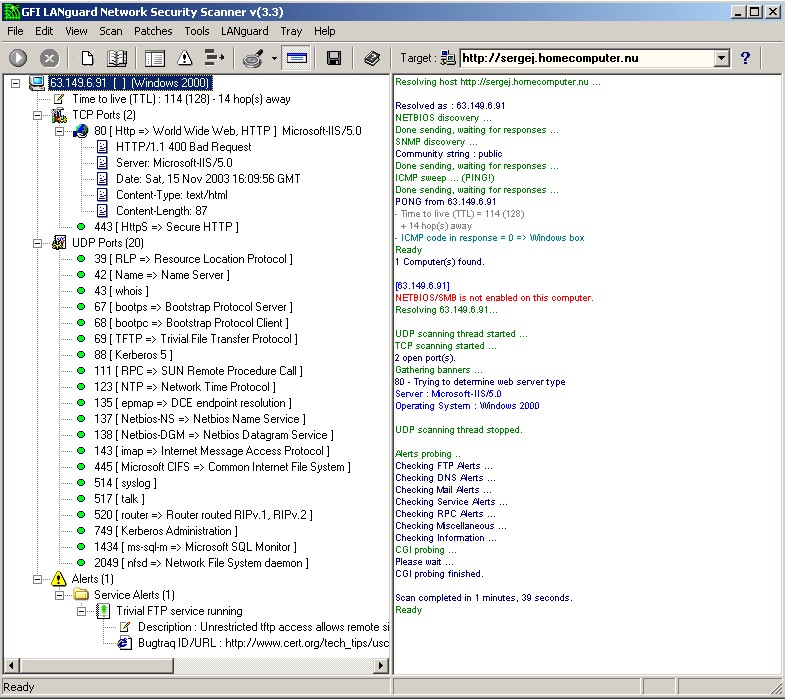This screenshot has width=787, height=700.
Task: Open the File menu
Action: point(15,31)
